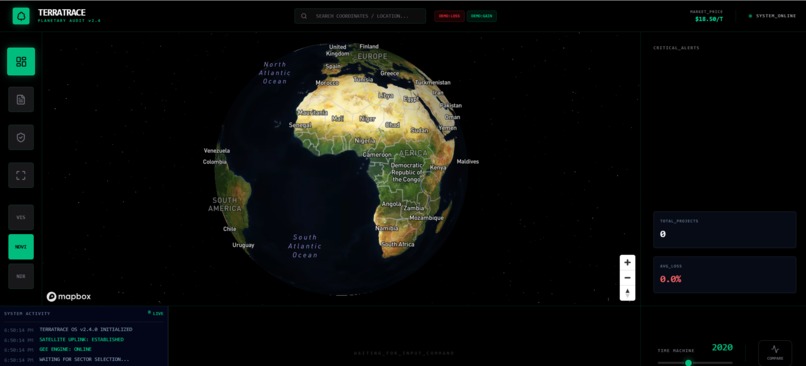Focus the Search Coordinates / Location field

coord(360,16)
